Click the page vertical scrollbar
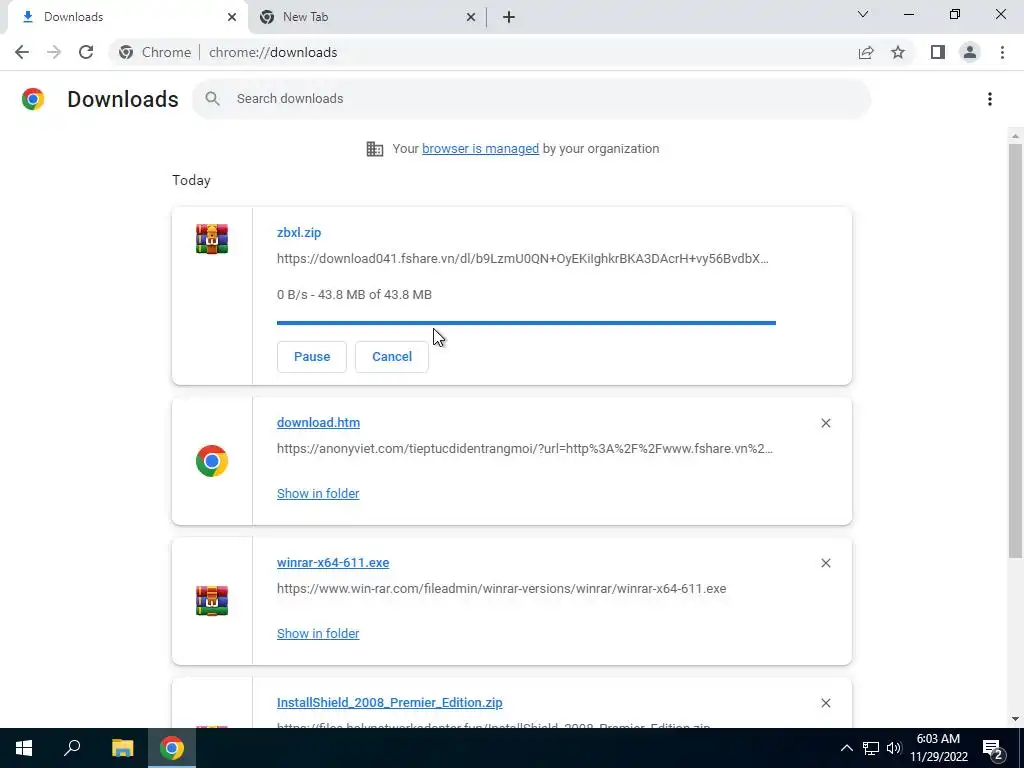Image resolution: width=1024 pixels, height=768 pixels. pyautogui.click(x=1015, y=351)
